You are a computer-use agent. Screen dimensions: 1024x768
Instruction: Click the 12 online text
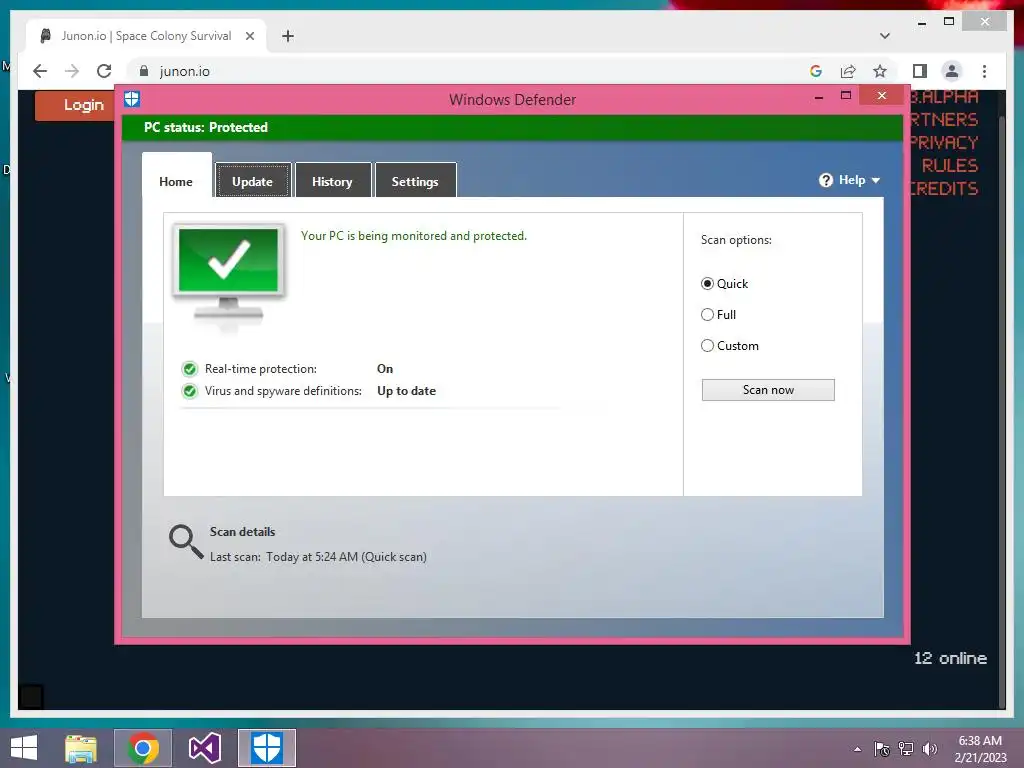[950, 658]
